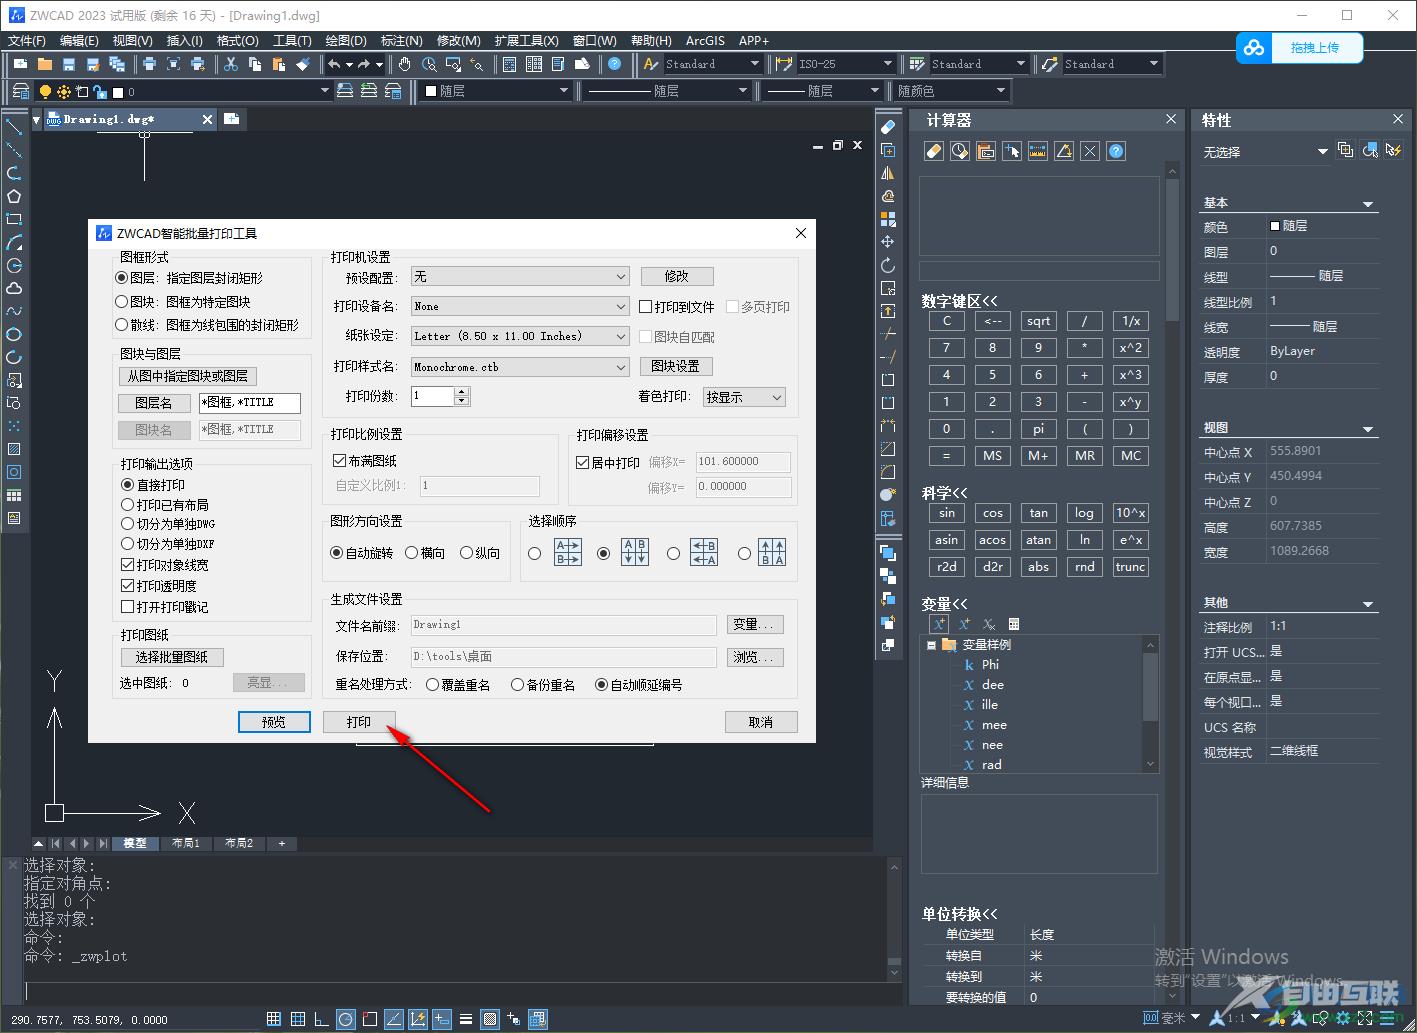
Task: Click the calculator panel Help icon
Action: (x=1116, y=151)
